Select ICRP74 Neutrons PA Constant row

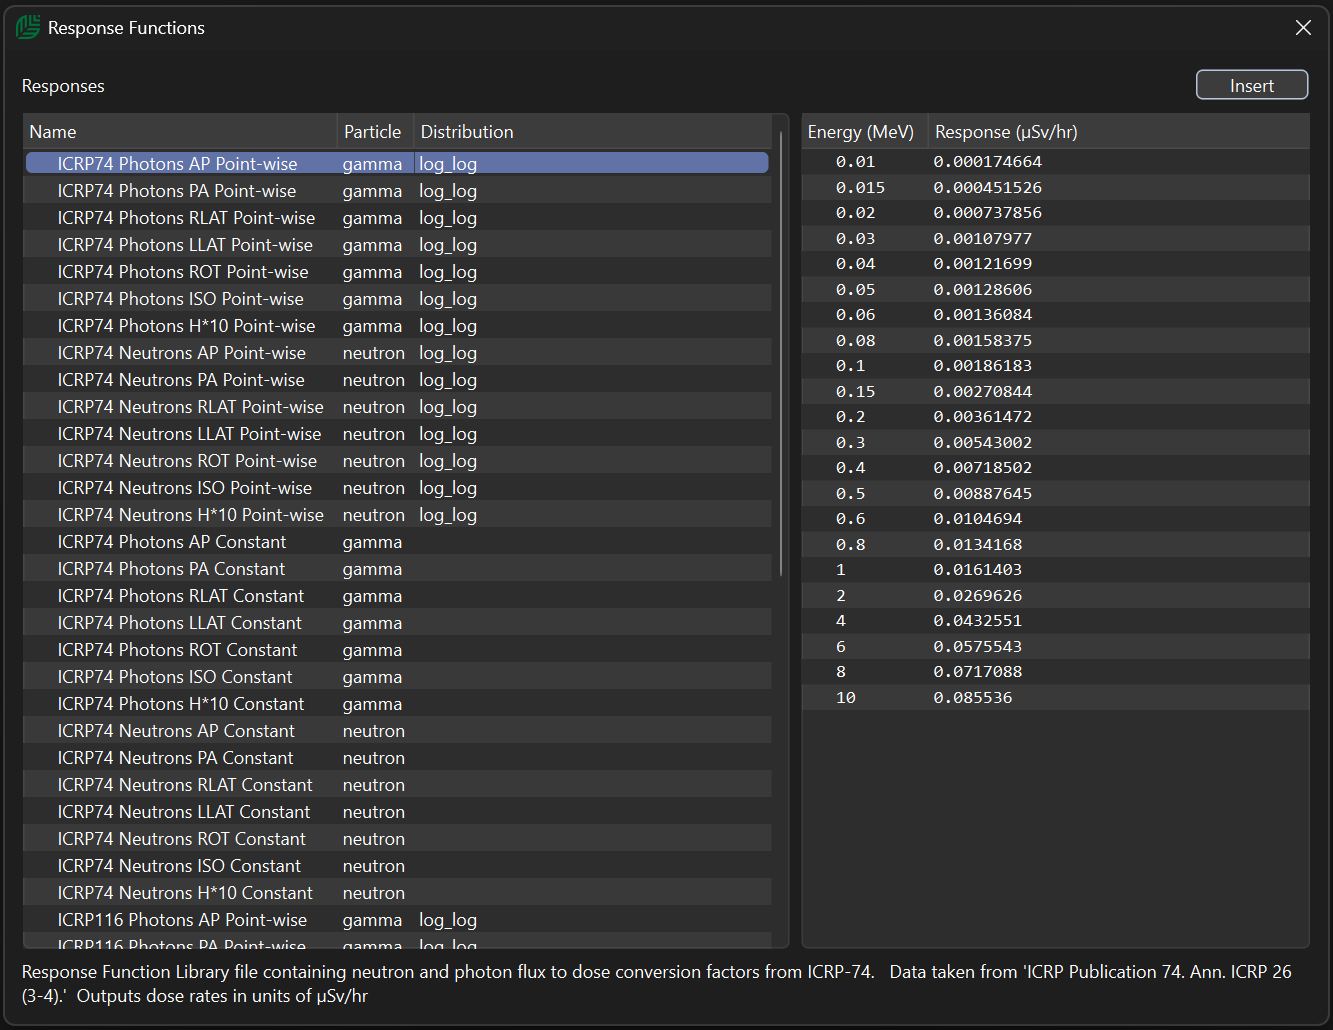point(397,758)
